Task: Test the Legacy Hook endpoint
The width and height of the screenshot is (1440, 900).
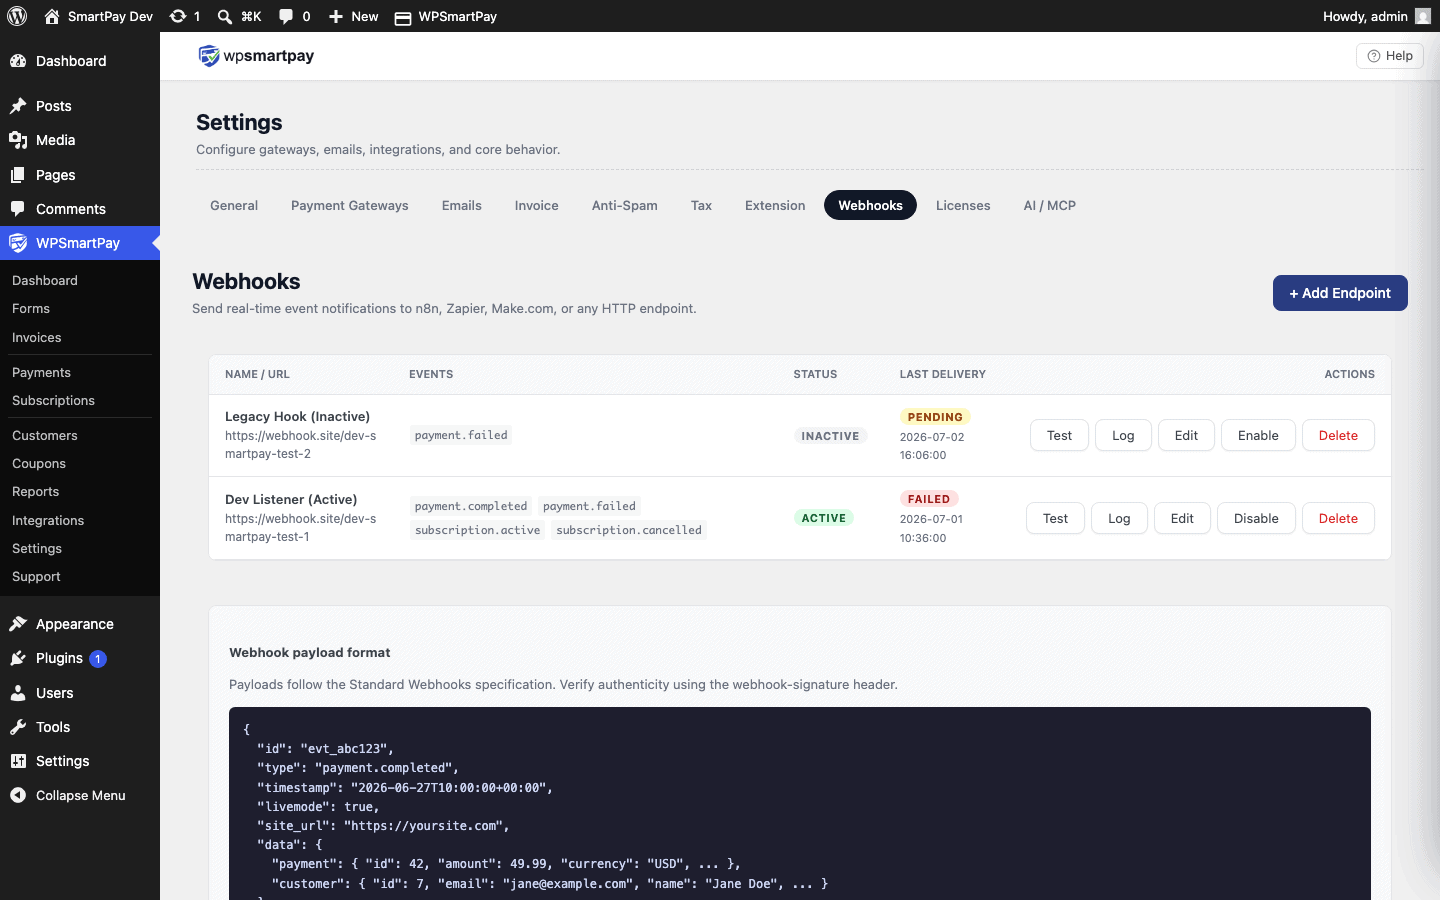Action: coord(1059,435)
